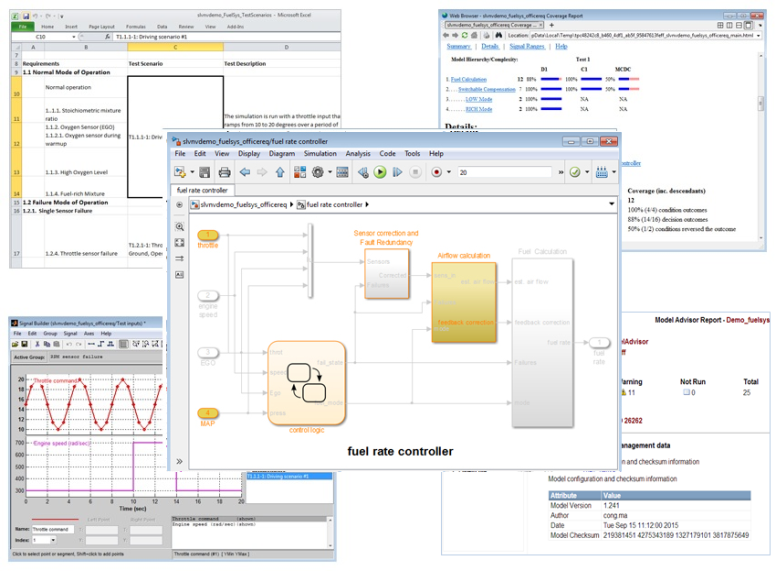Click the stop time field showing 20
The image size is (776, 571).
pos(504,172)
